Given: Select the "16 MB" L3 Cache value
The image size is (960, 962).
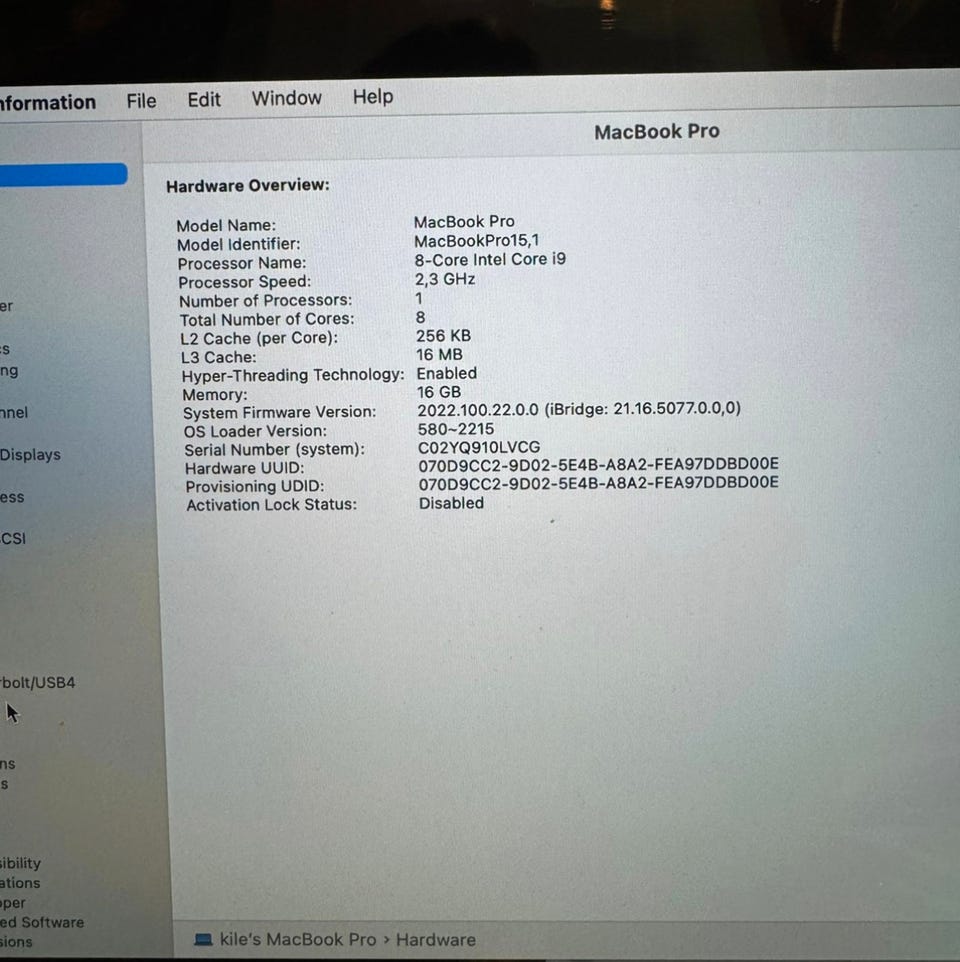Looking at the screenshot, I should point(439,355).
